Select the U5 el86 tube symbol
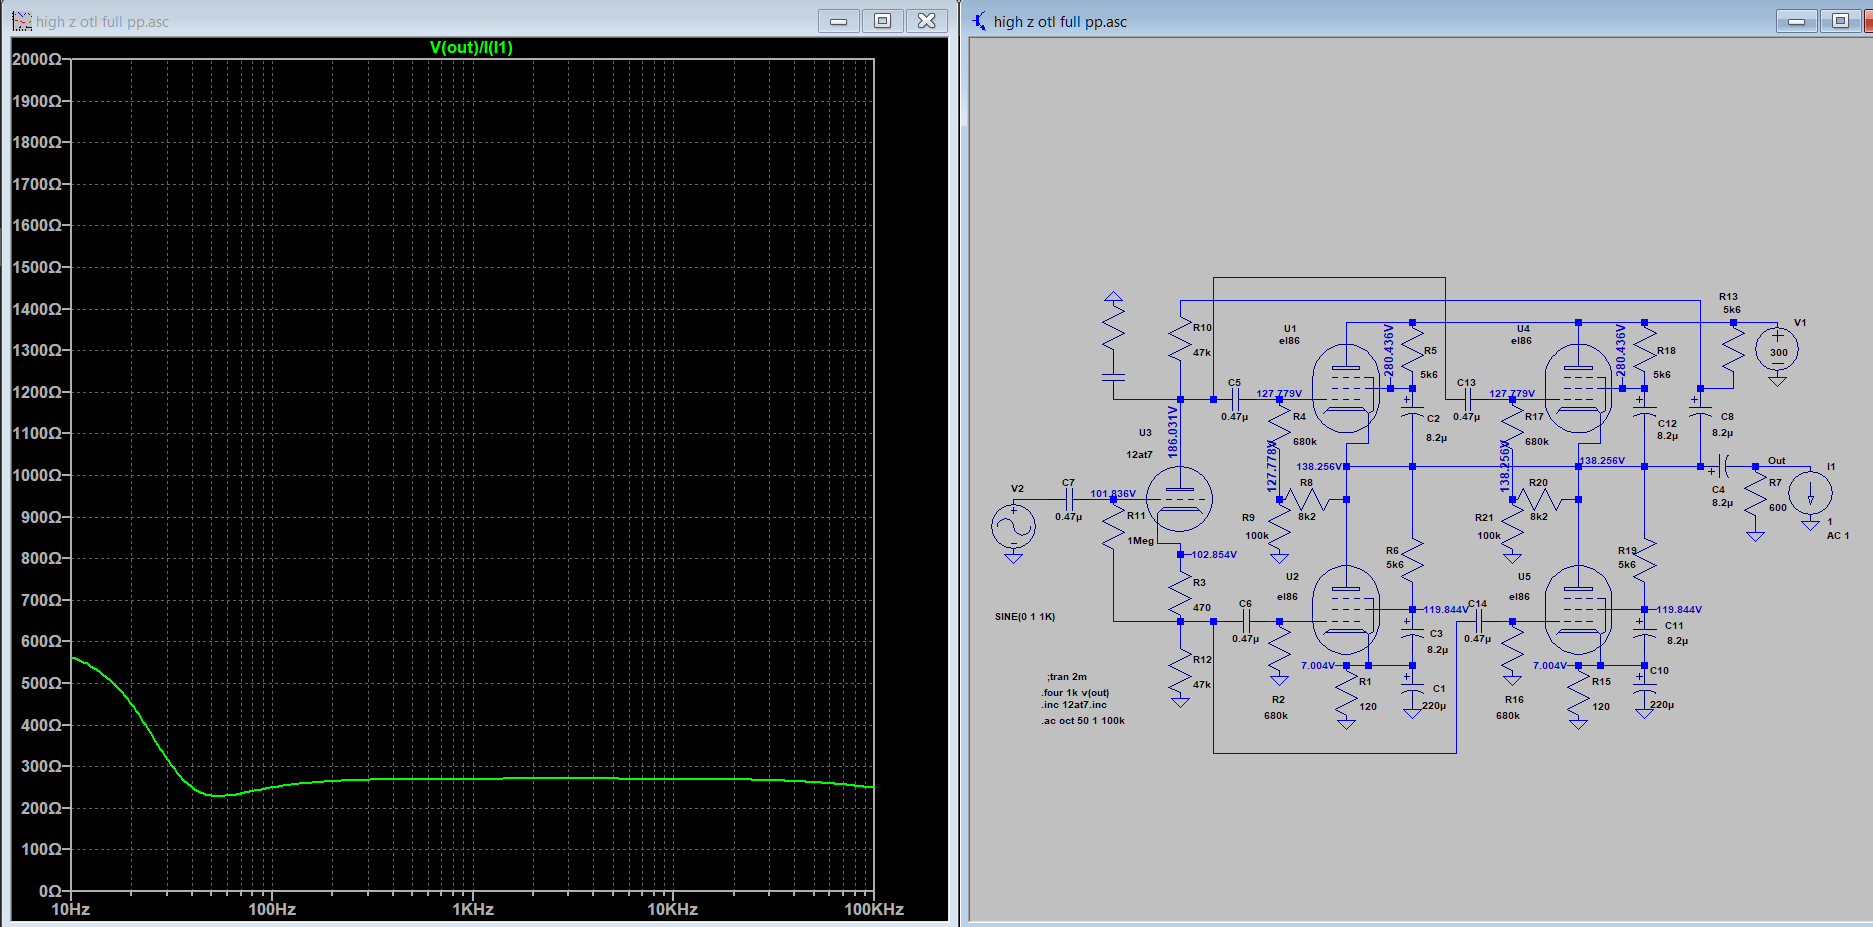This screenshot has width=1873, height=927. pyautogui.click(x=1578, y=610)
